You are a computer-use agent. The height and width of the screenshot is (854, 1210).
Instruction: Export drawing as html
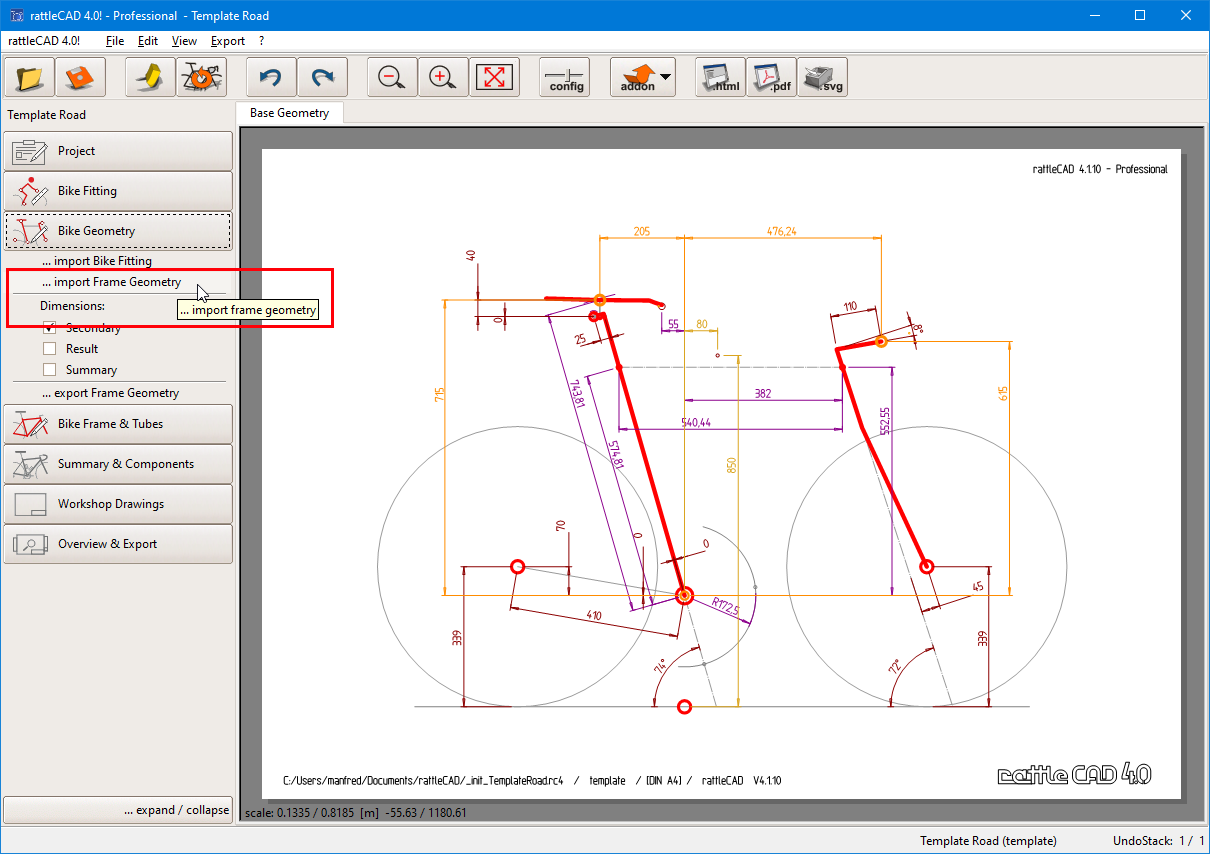pos(720,77)
